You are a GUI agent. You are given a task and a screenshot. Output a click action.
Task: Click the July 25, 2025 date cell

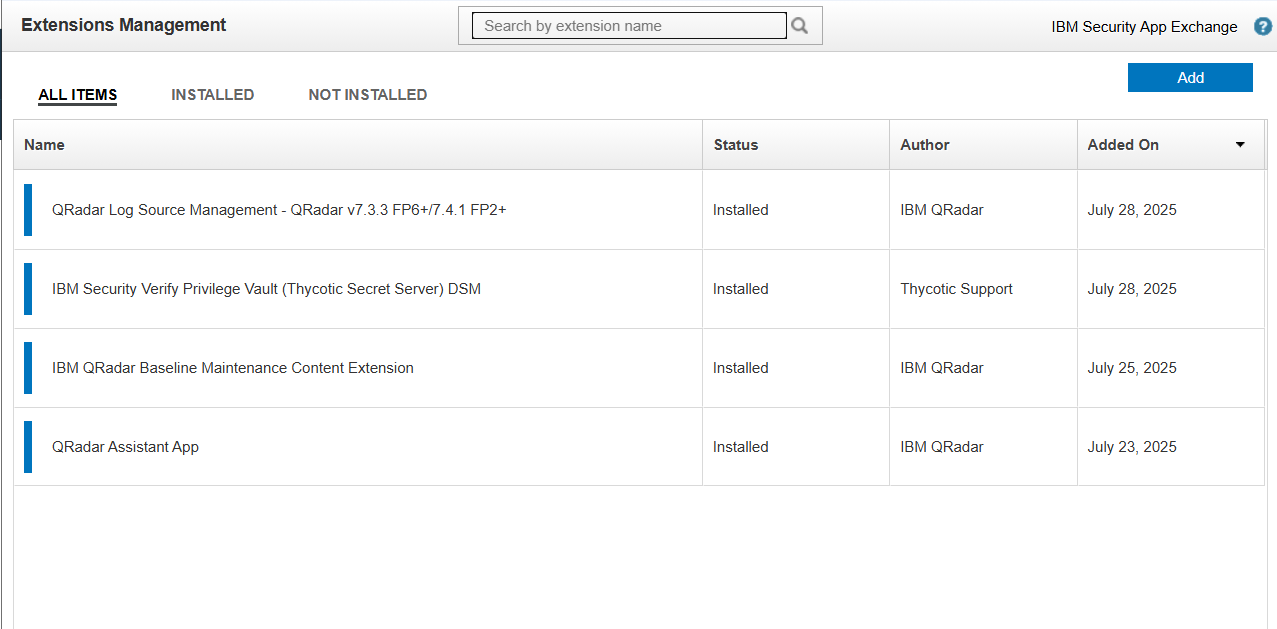(x=1132, y=368)
